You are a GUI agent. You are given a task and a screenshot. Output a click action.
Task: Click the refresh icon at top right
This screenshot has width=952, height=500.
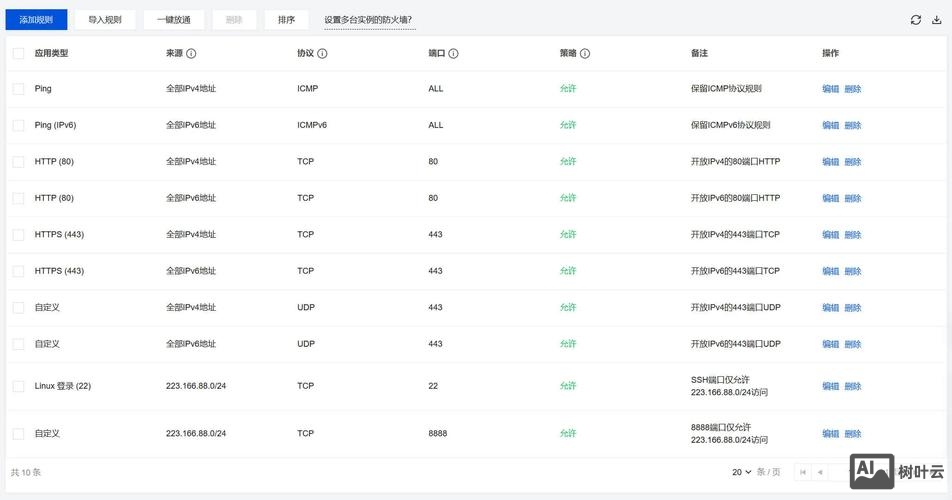pos(915,20)
